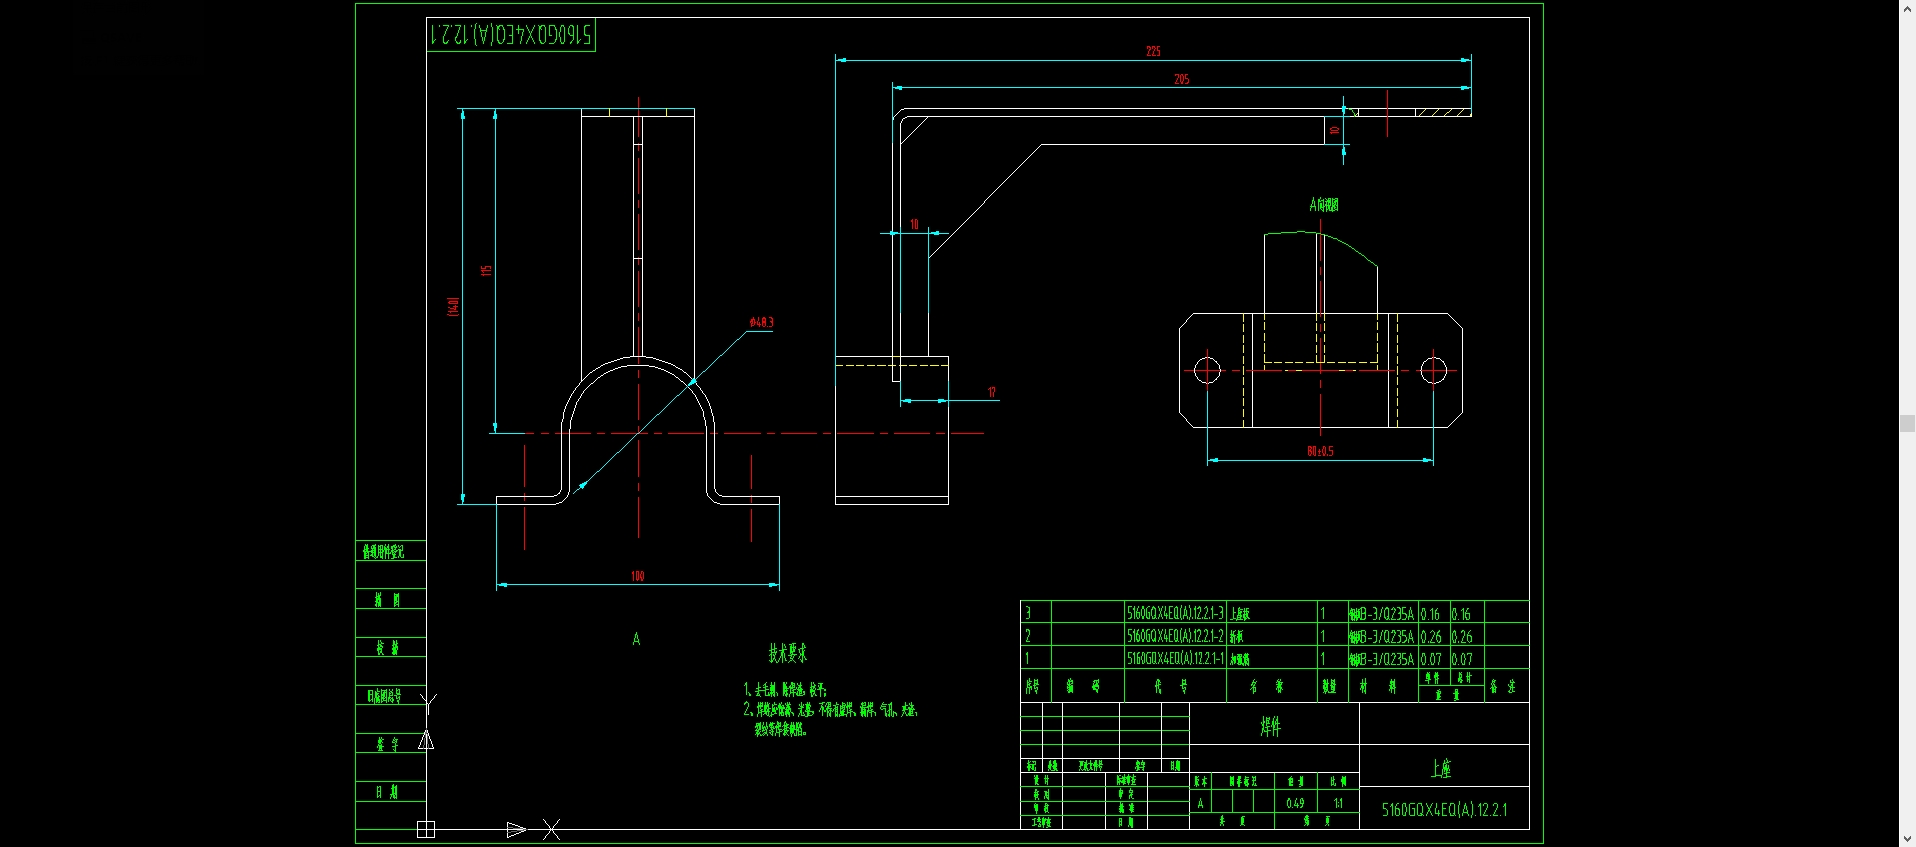Click technical requirement line 2

tap(830, 709)
